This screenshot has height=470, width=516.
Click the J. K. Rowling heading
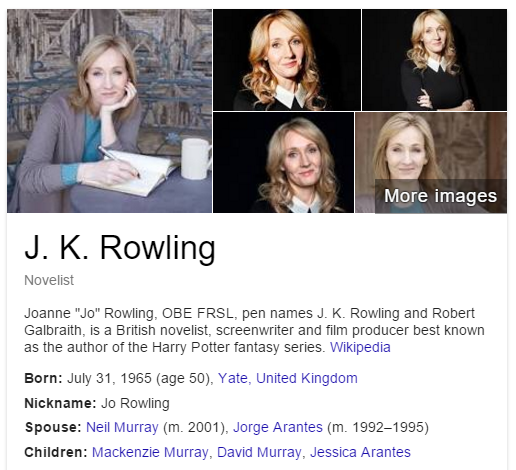pyautogui.click(x=120, y=247)
